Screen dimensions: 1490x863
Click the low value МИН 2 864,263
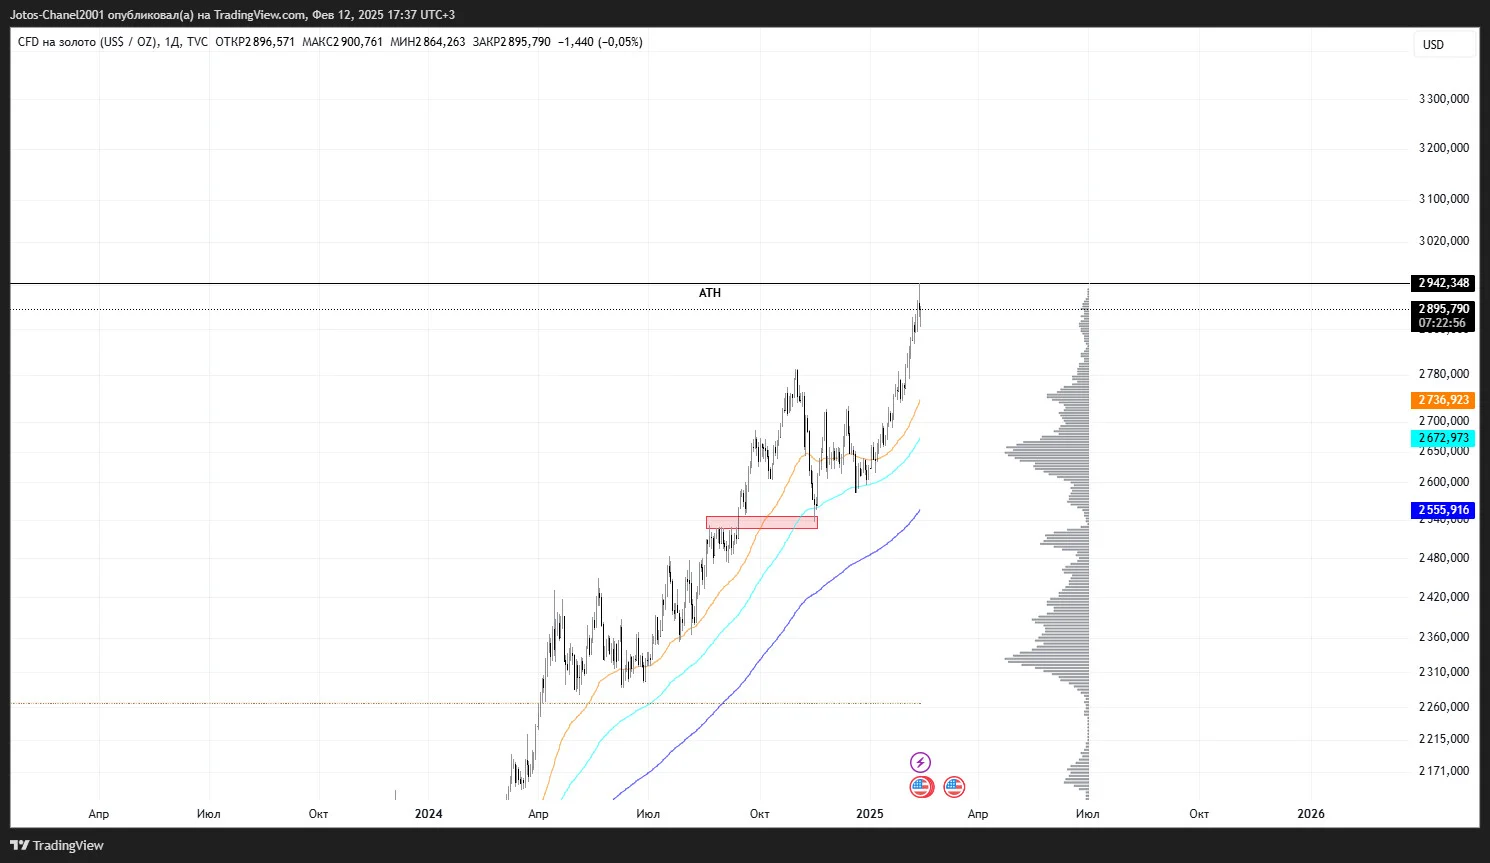tap(428, 42)
